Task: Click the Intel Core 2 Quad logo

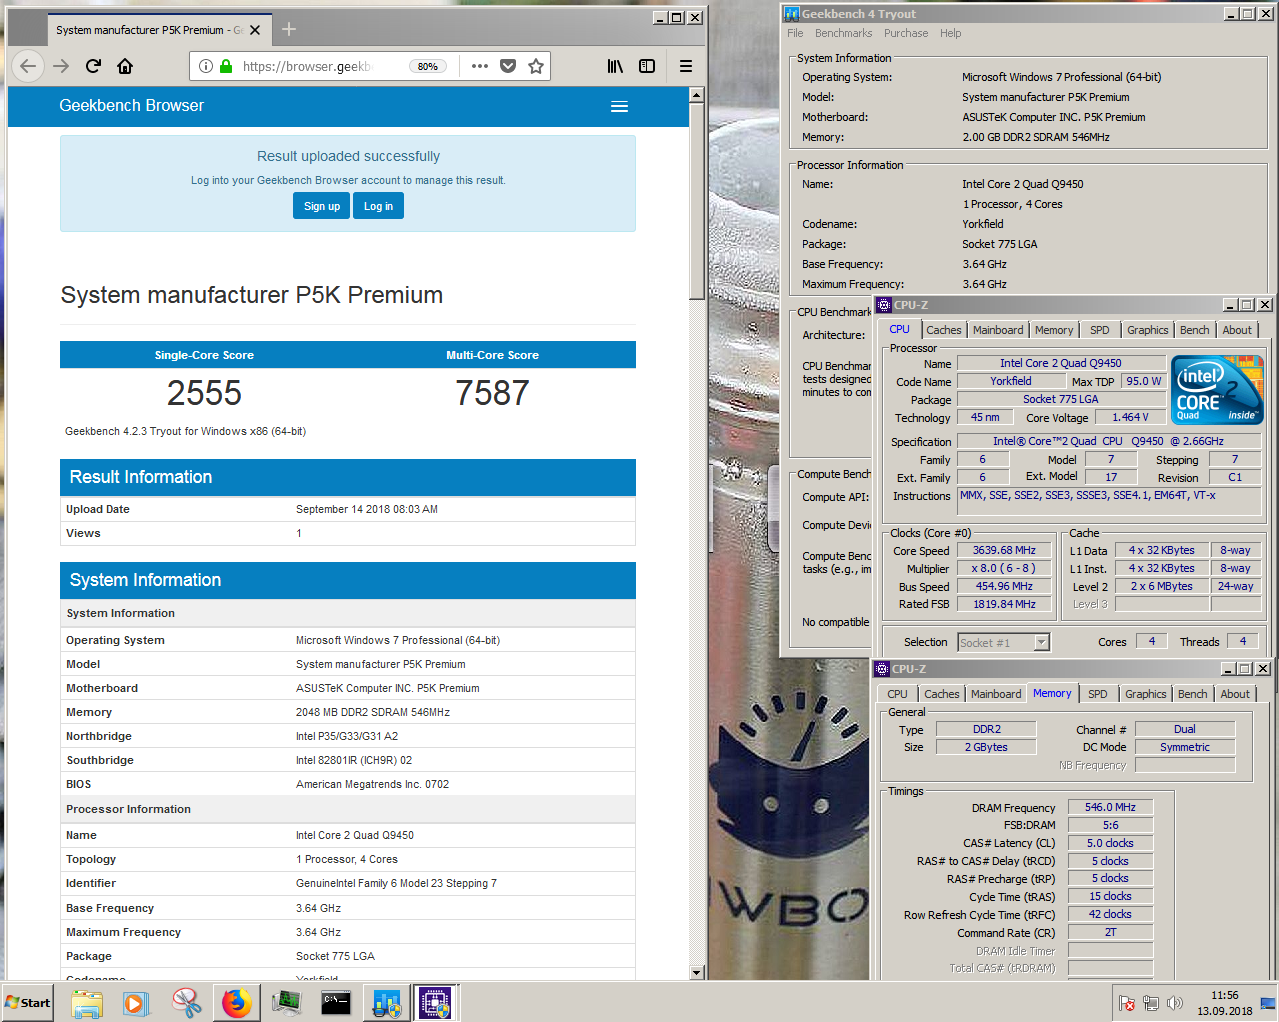Action: click(1217, 390)
